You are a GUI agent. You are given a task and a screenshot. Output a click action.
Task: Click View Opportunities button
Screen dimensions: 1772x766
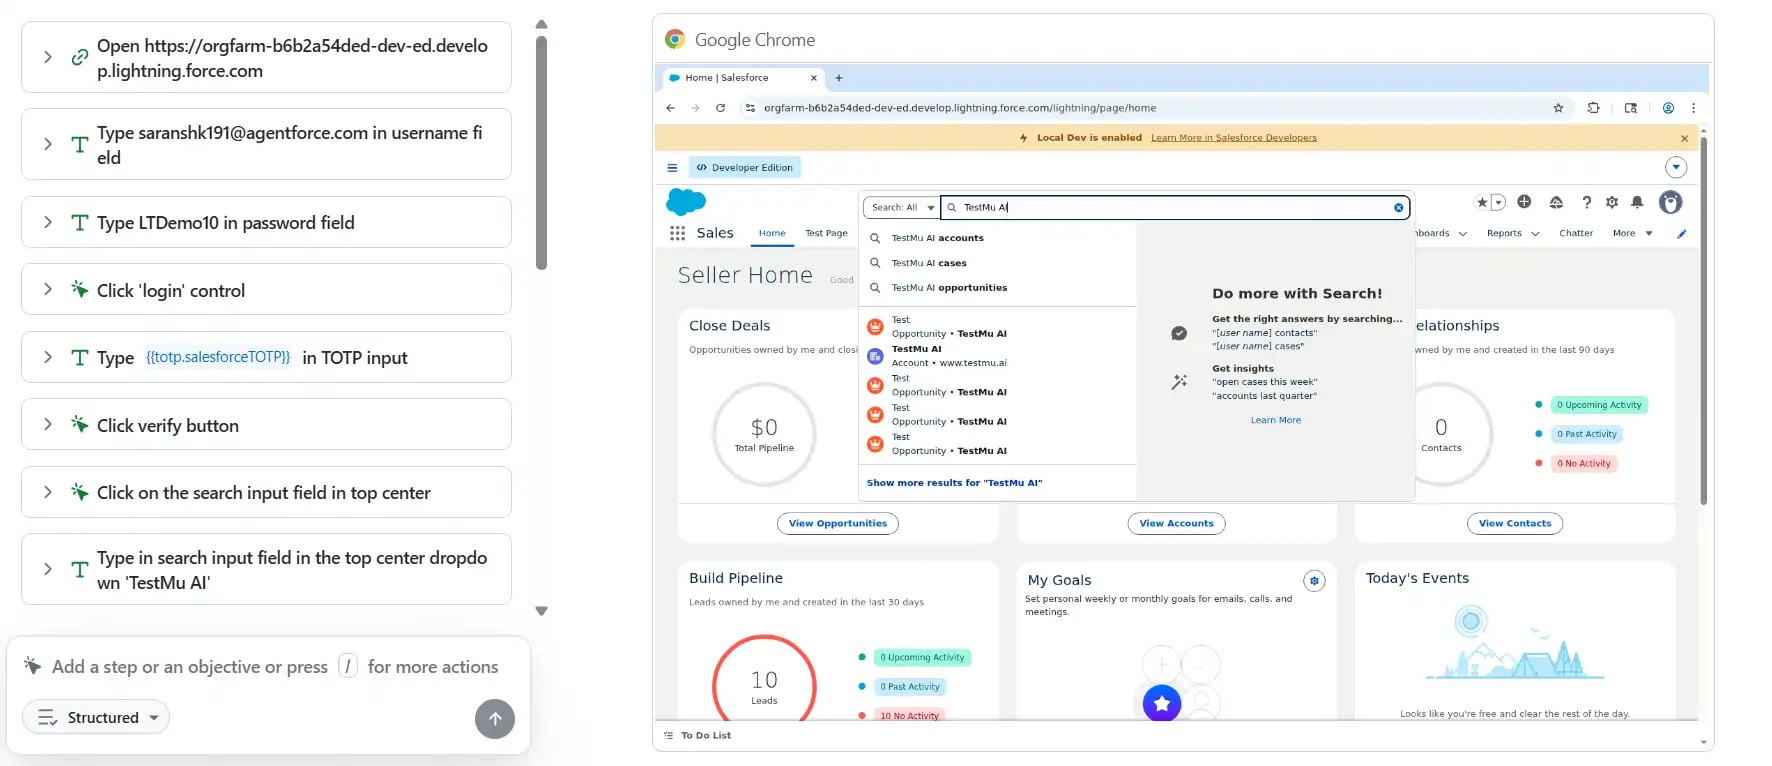[x=838, y=523]
